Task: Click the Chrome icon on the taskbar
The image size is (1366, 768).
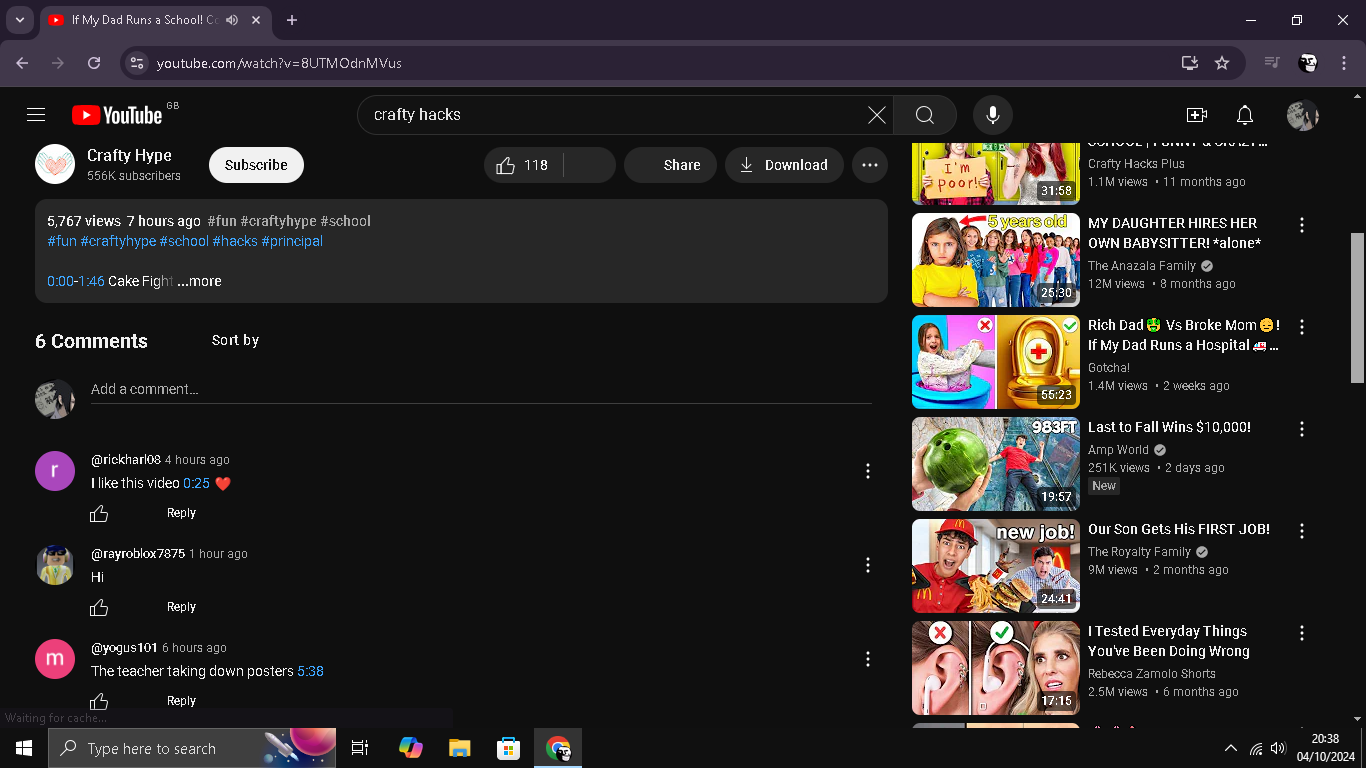Action: point(557,748)
